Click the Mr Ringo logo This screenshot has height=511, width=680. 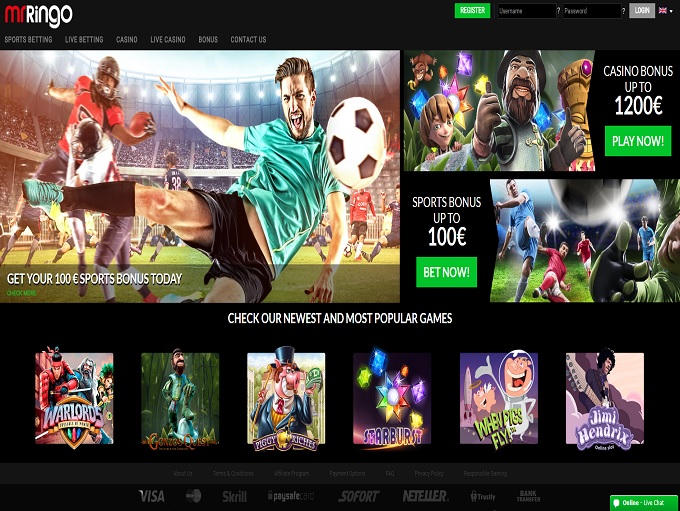tap(37, 13)
